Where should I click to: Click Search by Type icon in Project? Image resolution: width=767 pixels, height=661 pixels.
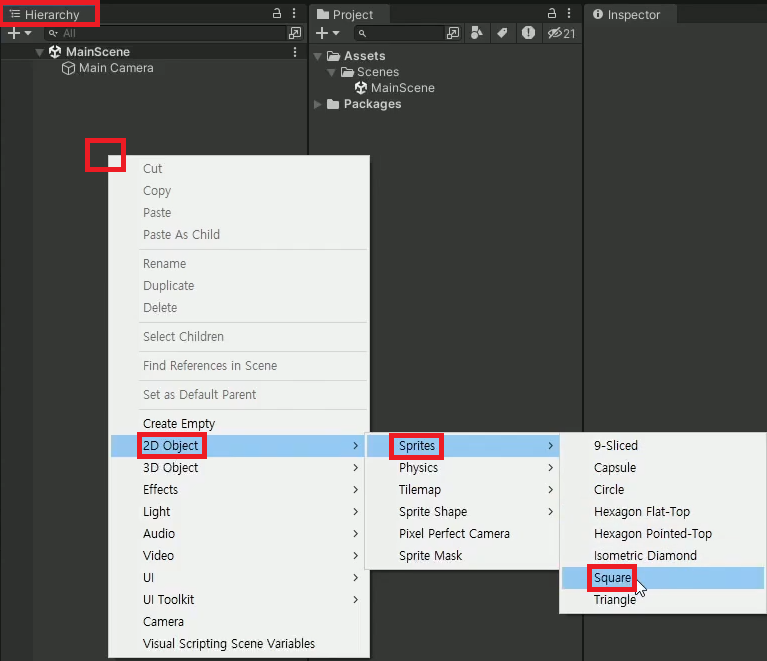coord(476,33)
